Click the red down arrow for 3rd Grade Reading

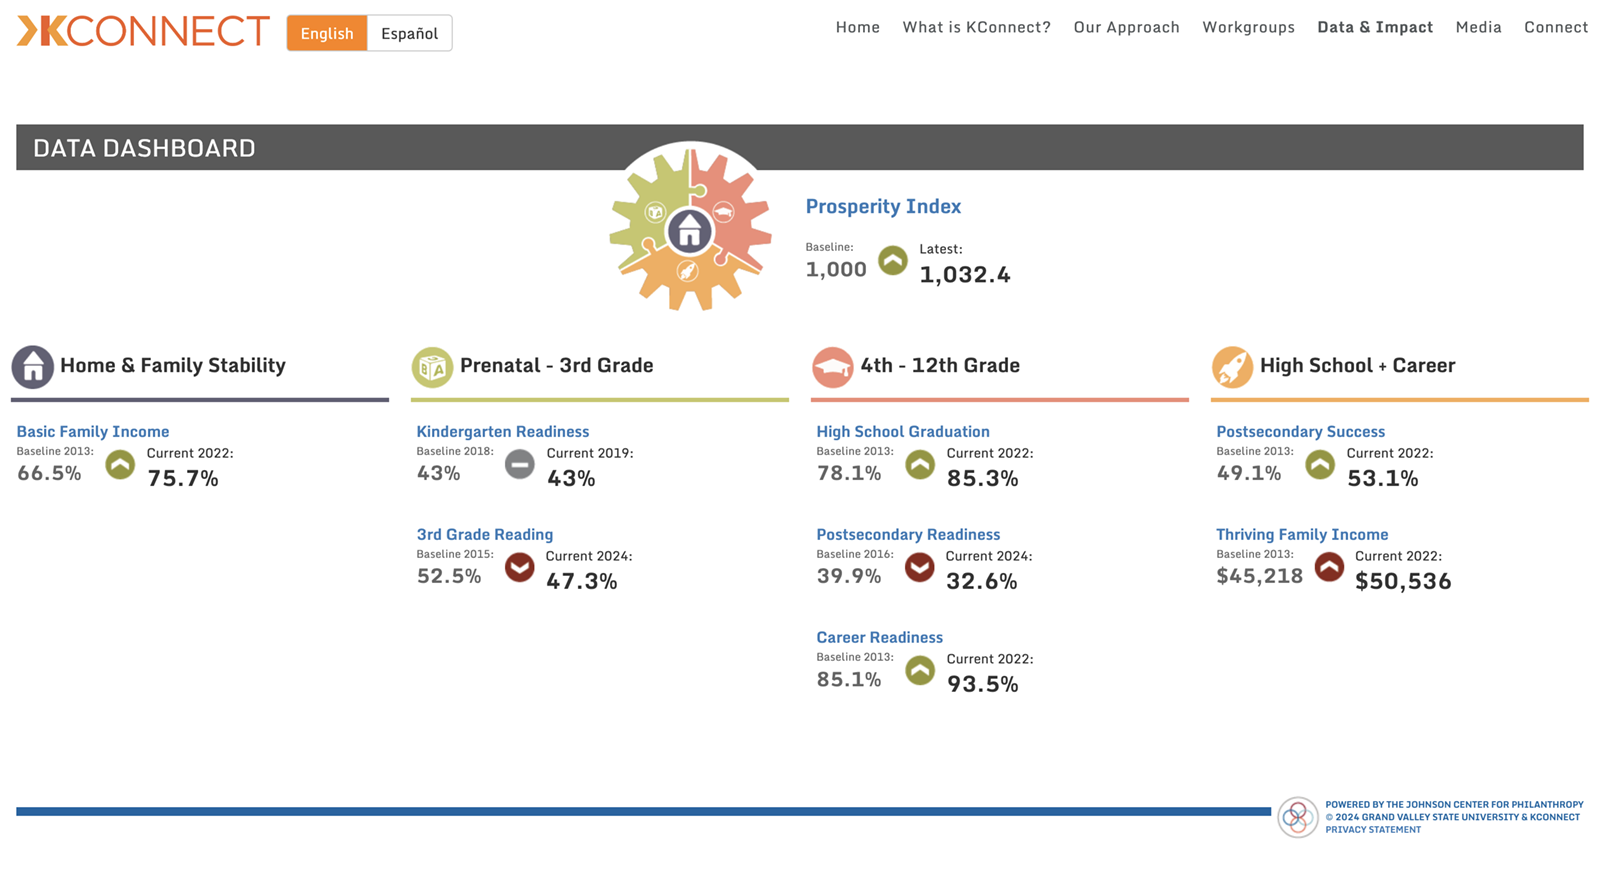(x=519, y=567)
